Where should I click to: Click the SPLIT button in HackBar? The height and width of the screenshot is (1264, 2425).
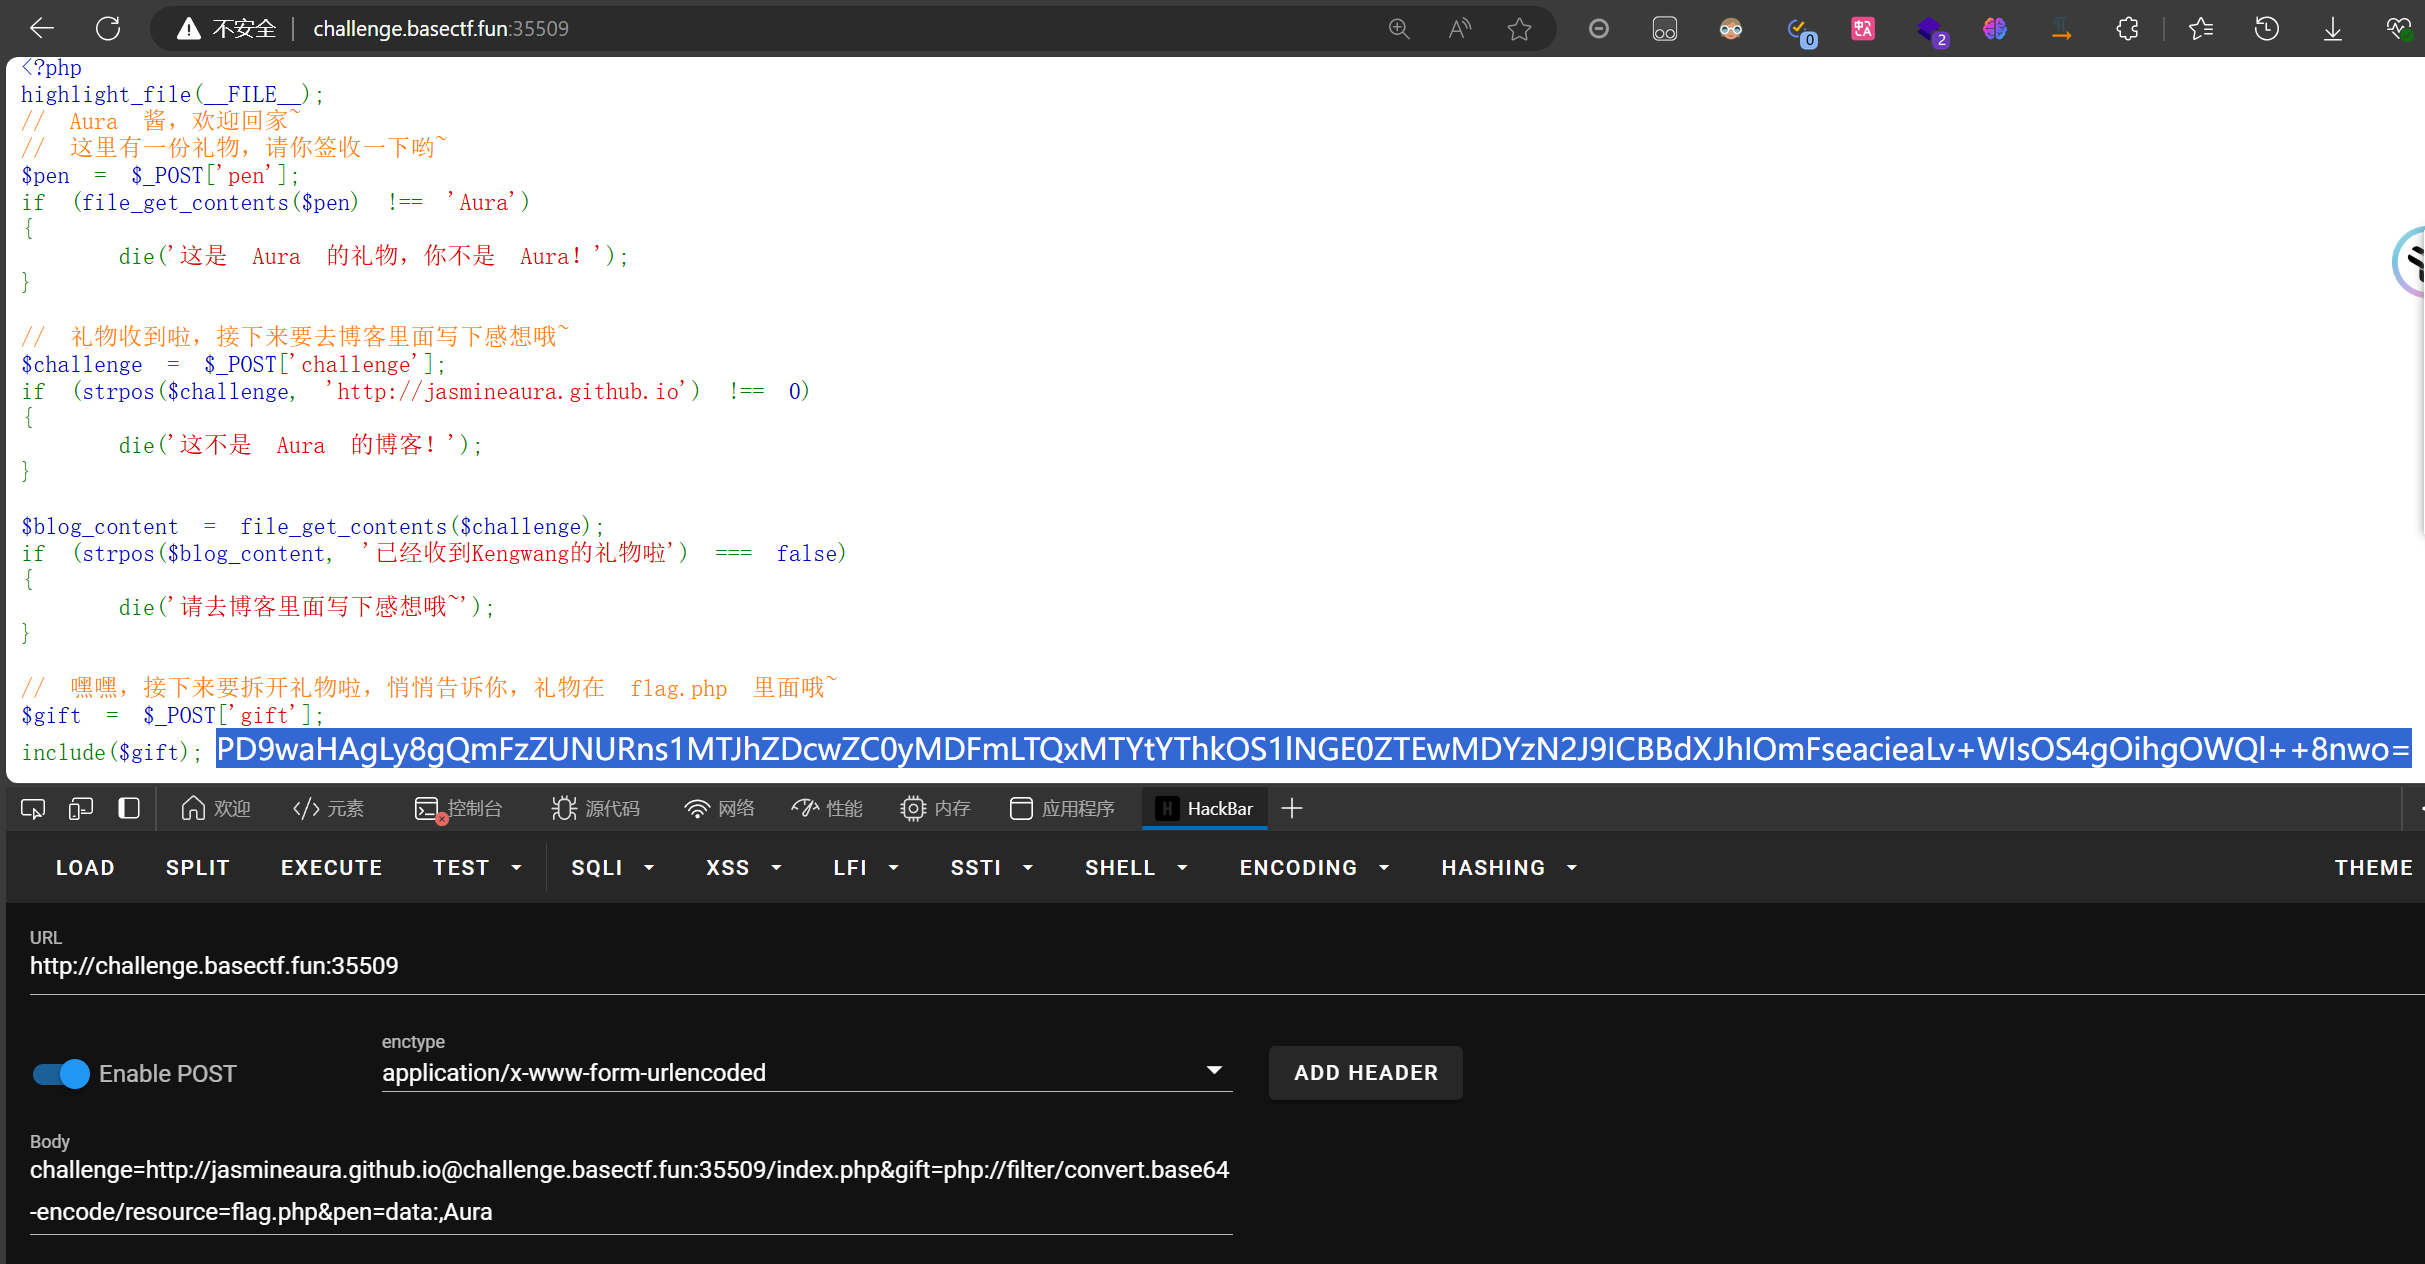pos(198,867)
